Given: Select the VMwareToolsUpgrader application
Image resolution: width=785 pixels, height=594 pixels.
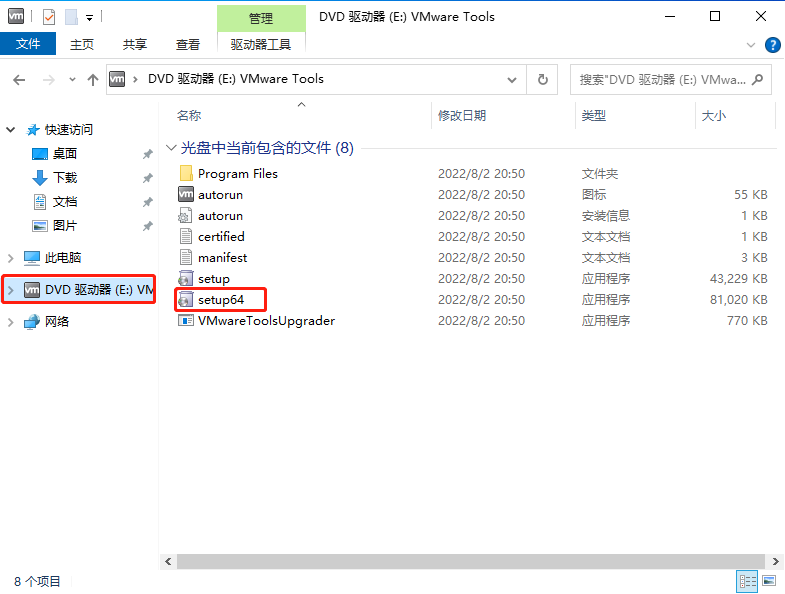Looking at the screenshot, I should point(266,321).
